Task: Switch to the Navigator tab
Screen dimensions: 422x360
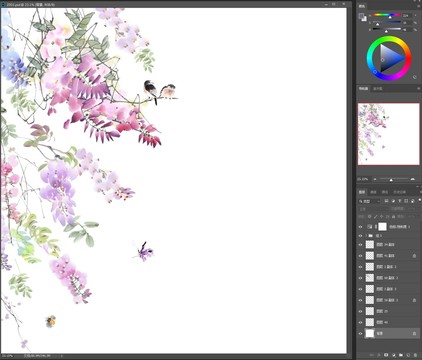Action: click(363, 89)
